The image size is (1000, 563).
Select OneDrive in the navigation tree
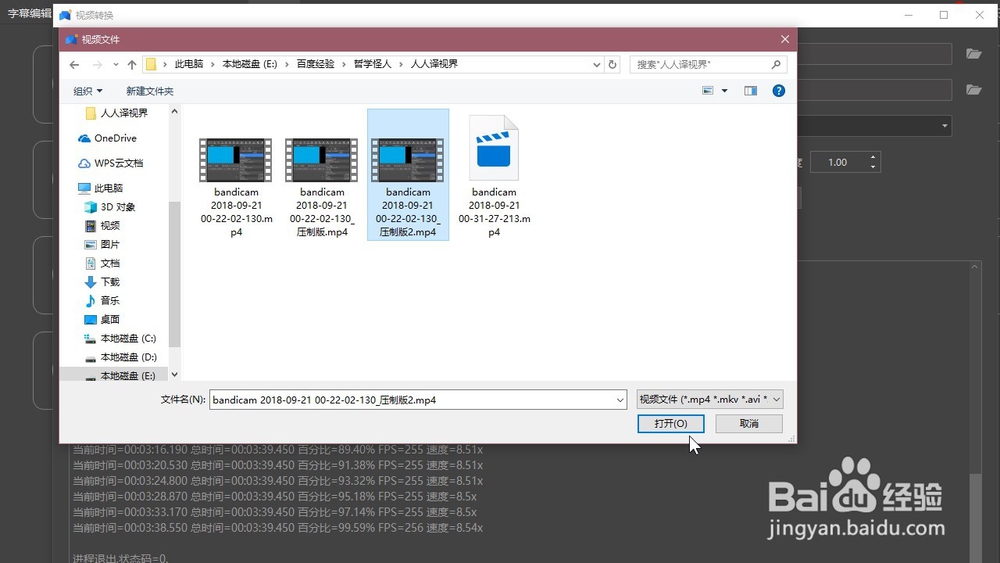(x=107, y=138)
